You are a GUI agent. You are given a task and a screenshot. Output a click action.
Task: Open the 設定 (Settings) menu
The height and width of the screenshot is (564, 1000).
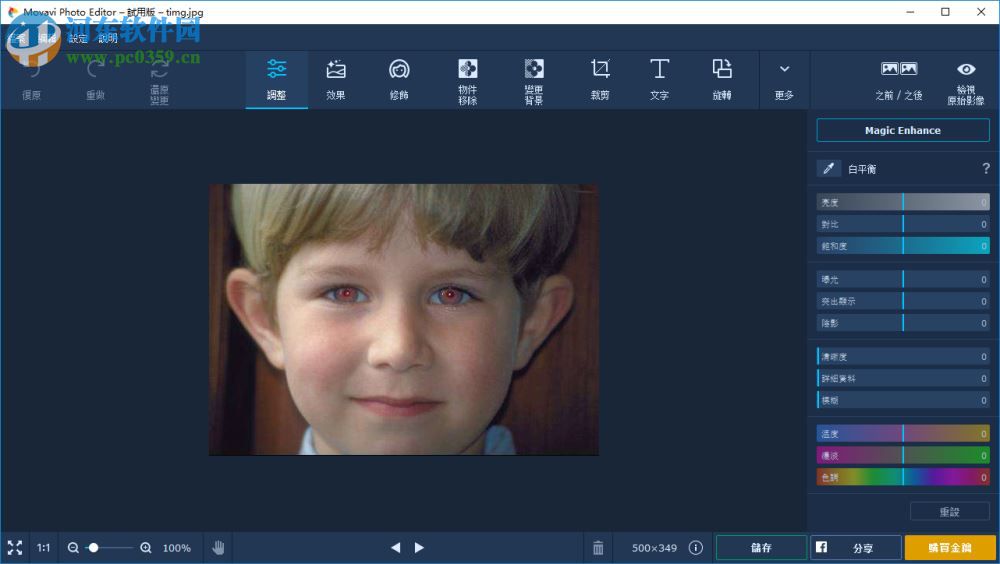(77, 38)
